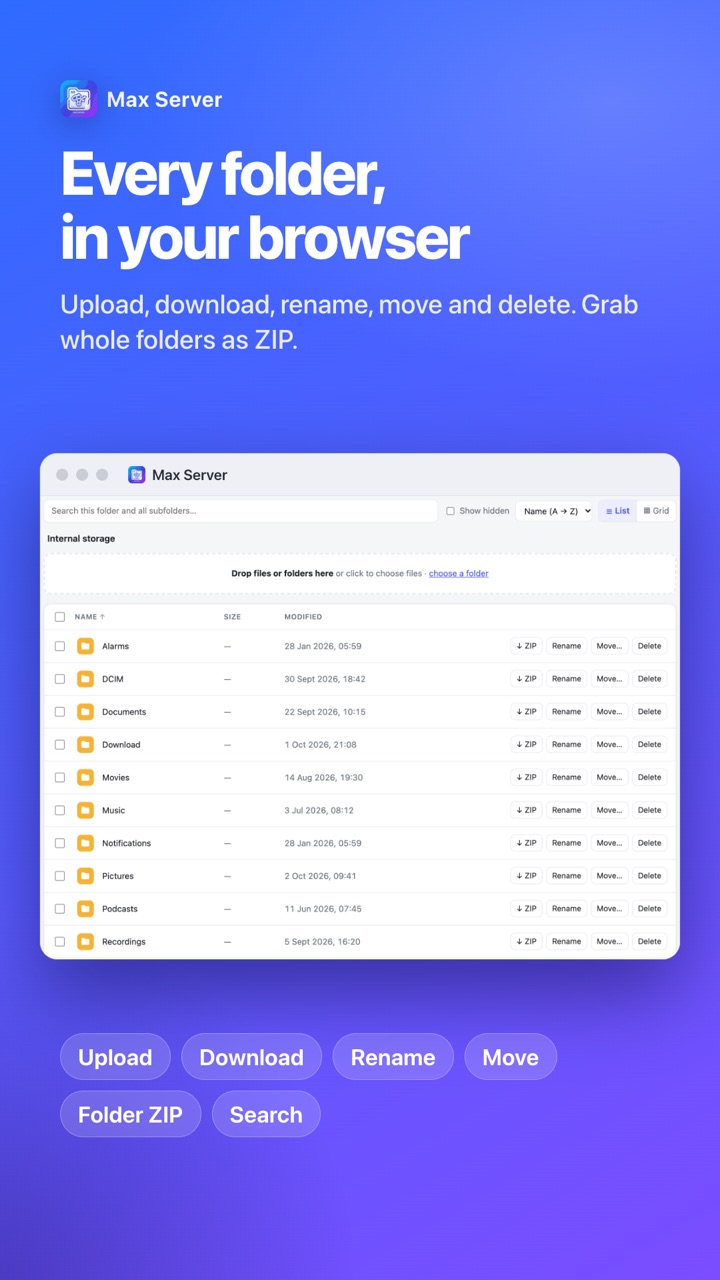Image resolution: width=720 pixels, height=1280 pixels.
Task: Click the Documents folder icon
Action: pyautogui.click(x=85, y=712)
